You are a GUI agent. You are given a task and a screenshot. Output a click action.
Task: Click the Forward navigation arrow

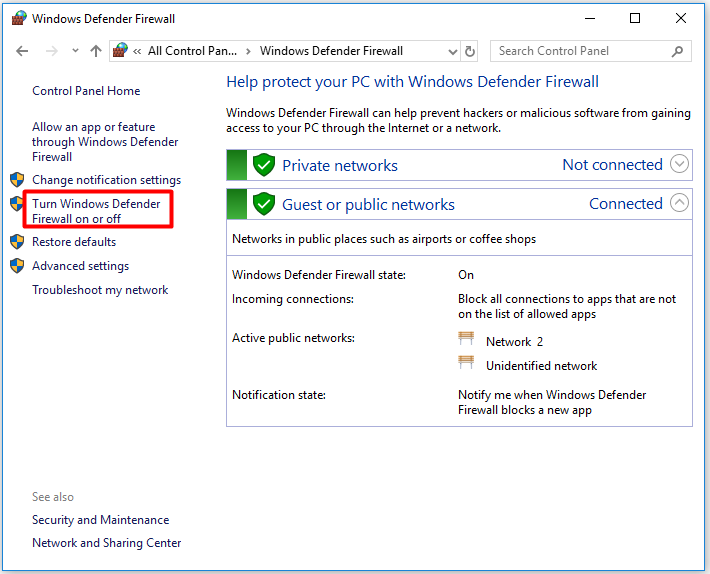pyautogui.click(x=52, y=51)
